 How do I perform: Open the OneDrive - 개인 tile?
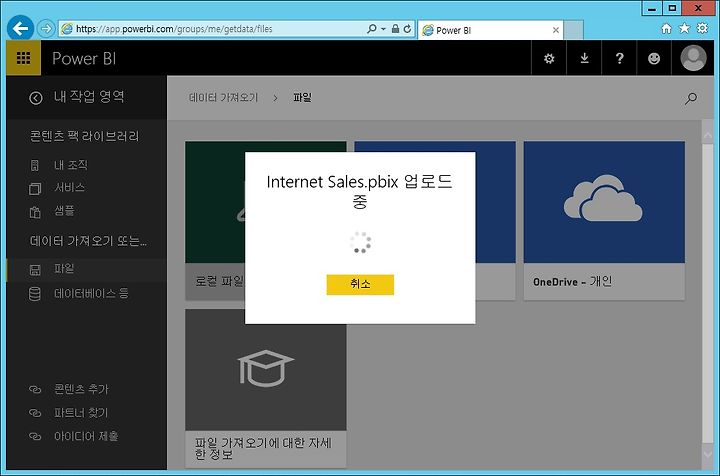click(x=604, y=221)
